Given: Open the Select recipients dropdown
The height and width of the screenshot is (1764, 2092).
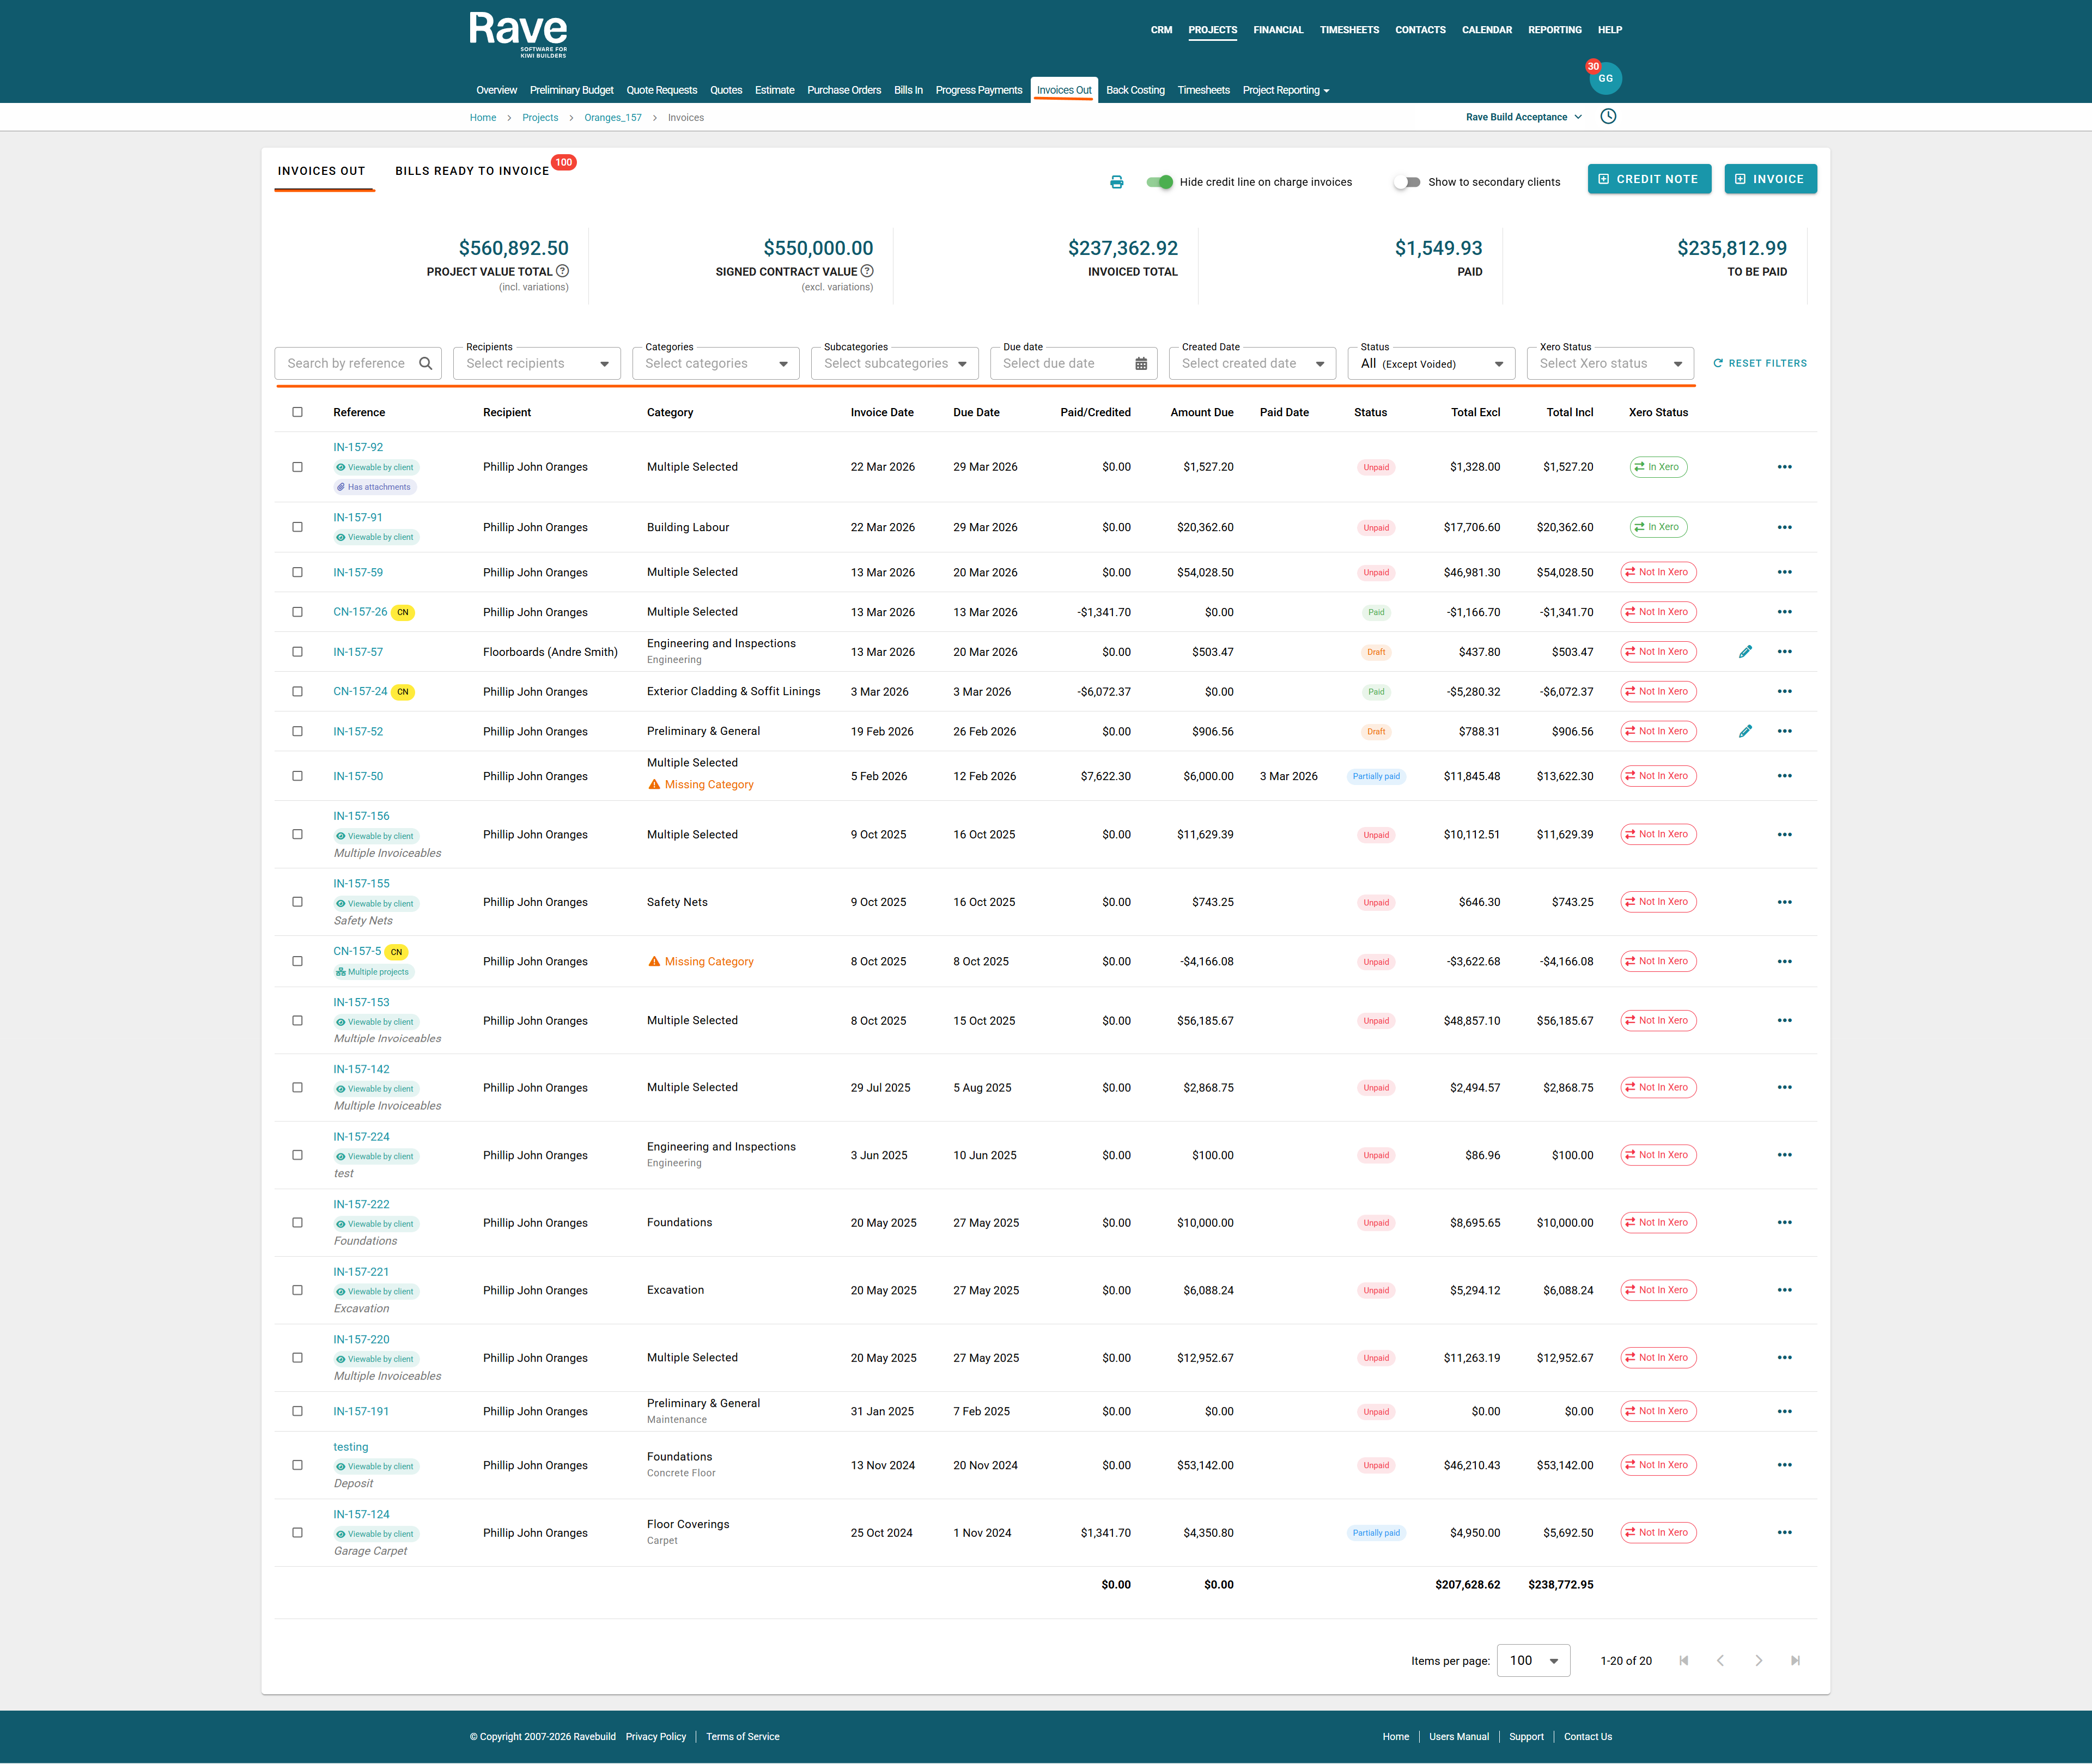Looking at the screenshot, I should tap(536, 364).
